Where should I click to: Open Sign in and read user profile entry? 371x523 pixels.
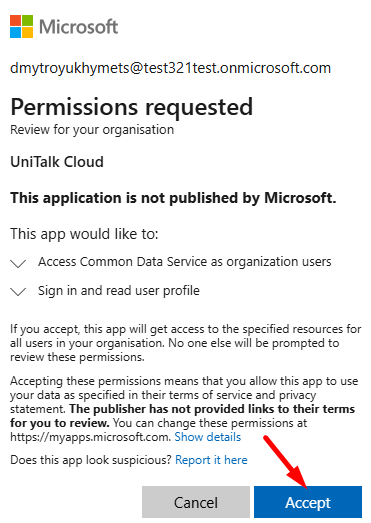(119, 291)
